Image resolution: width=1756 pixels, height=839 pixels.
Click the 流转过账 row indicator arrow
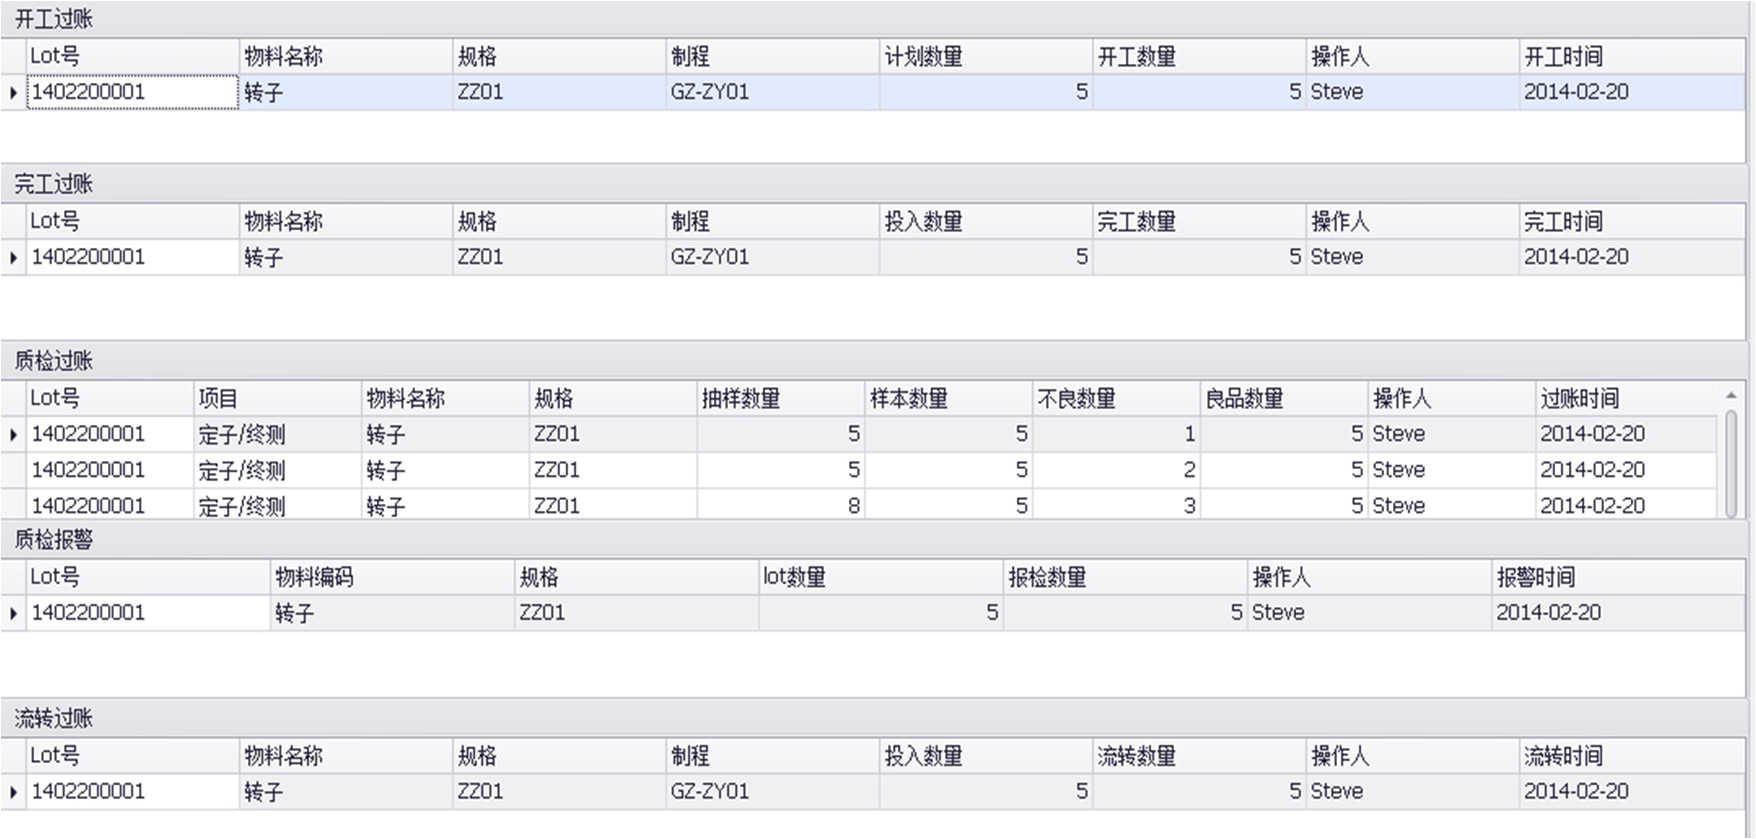coord(13,792)
